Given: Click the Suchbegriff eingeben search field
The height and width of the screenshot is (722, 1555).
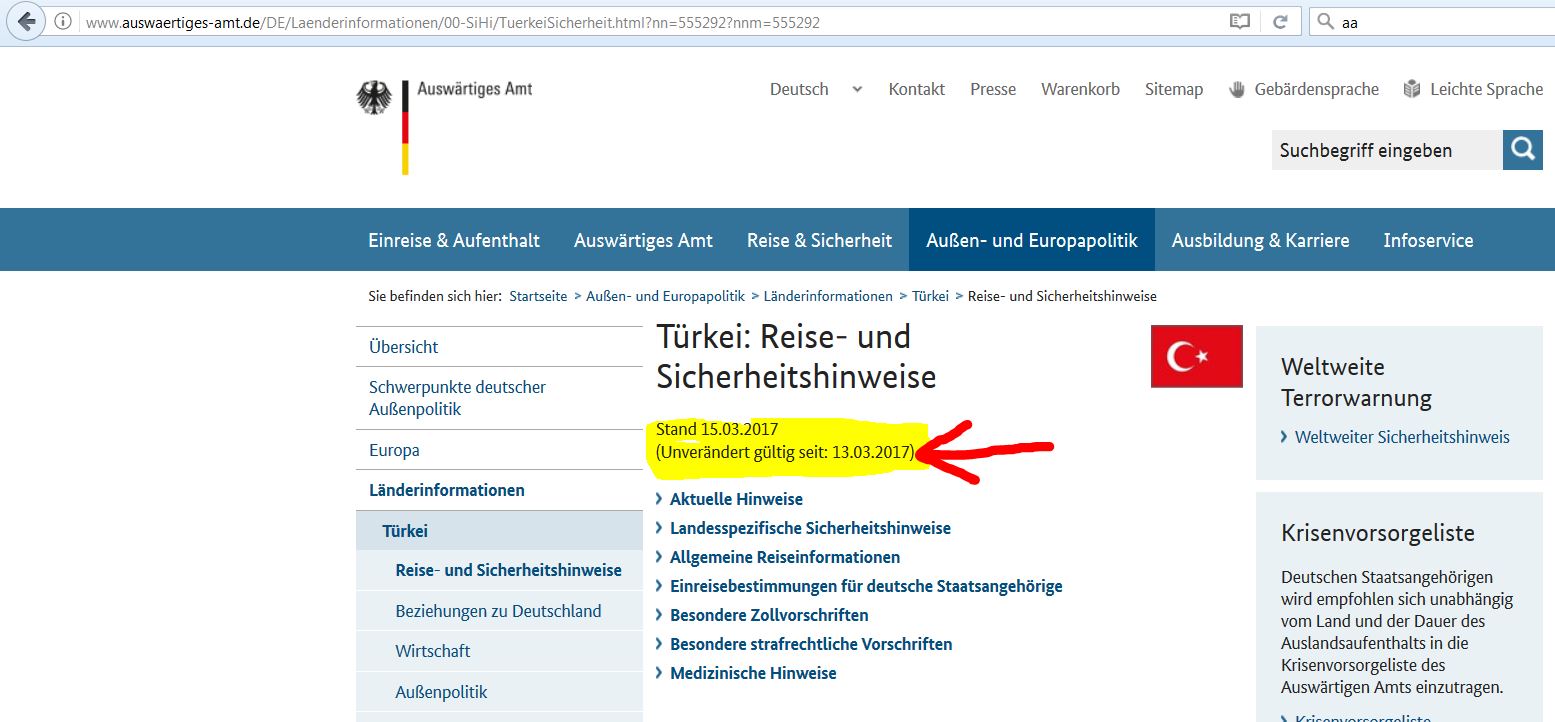Looking at the screenshot, I should click(1385, 150).
